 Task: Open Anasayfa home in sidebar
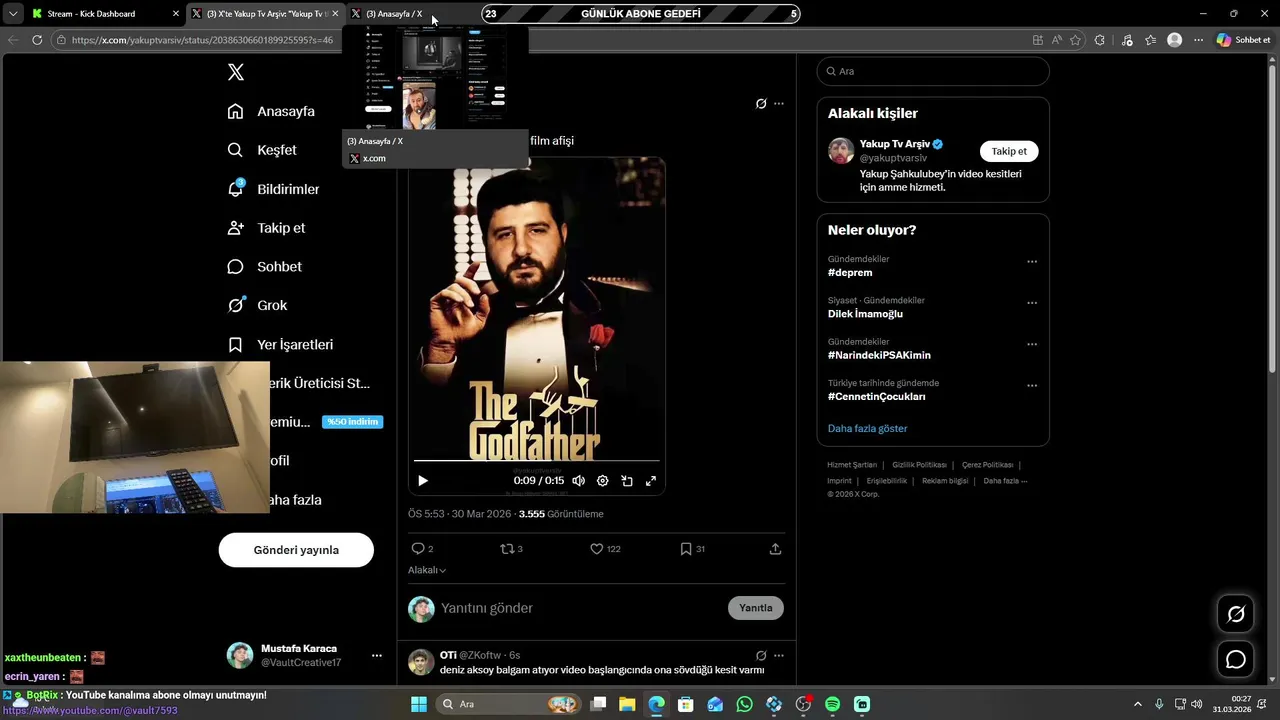click(271, 111)
